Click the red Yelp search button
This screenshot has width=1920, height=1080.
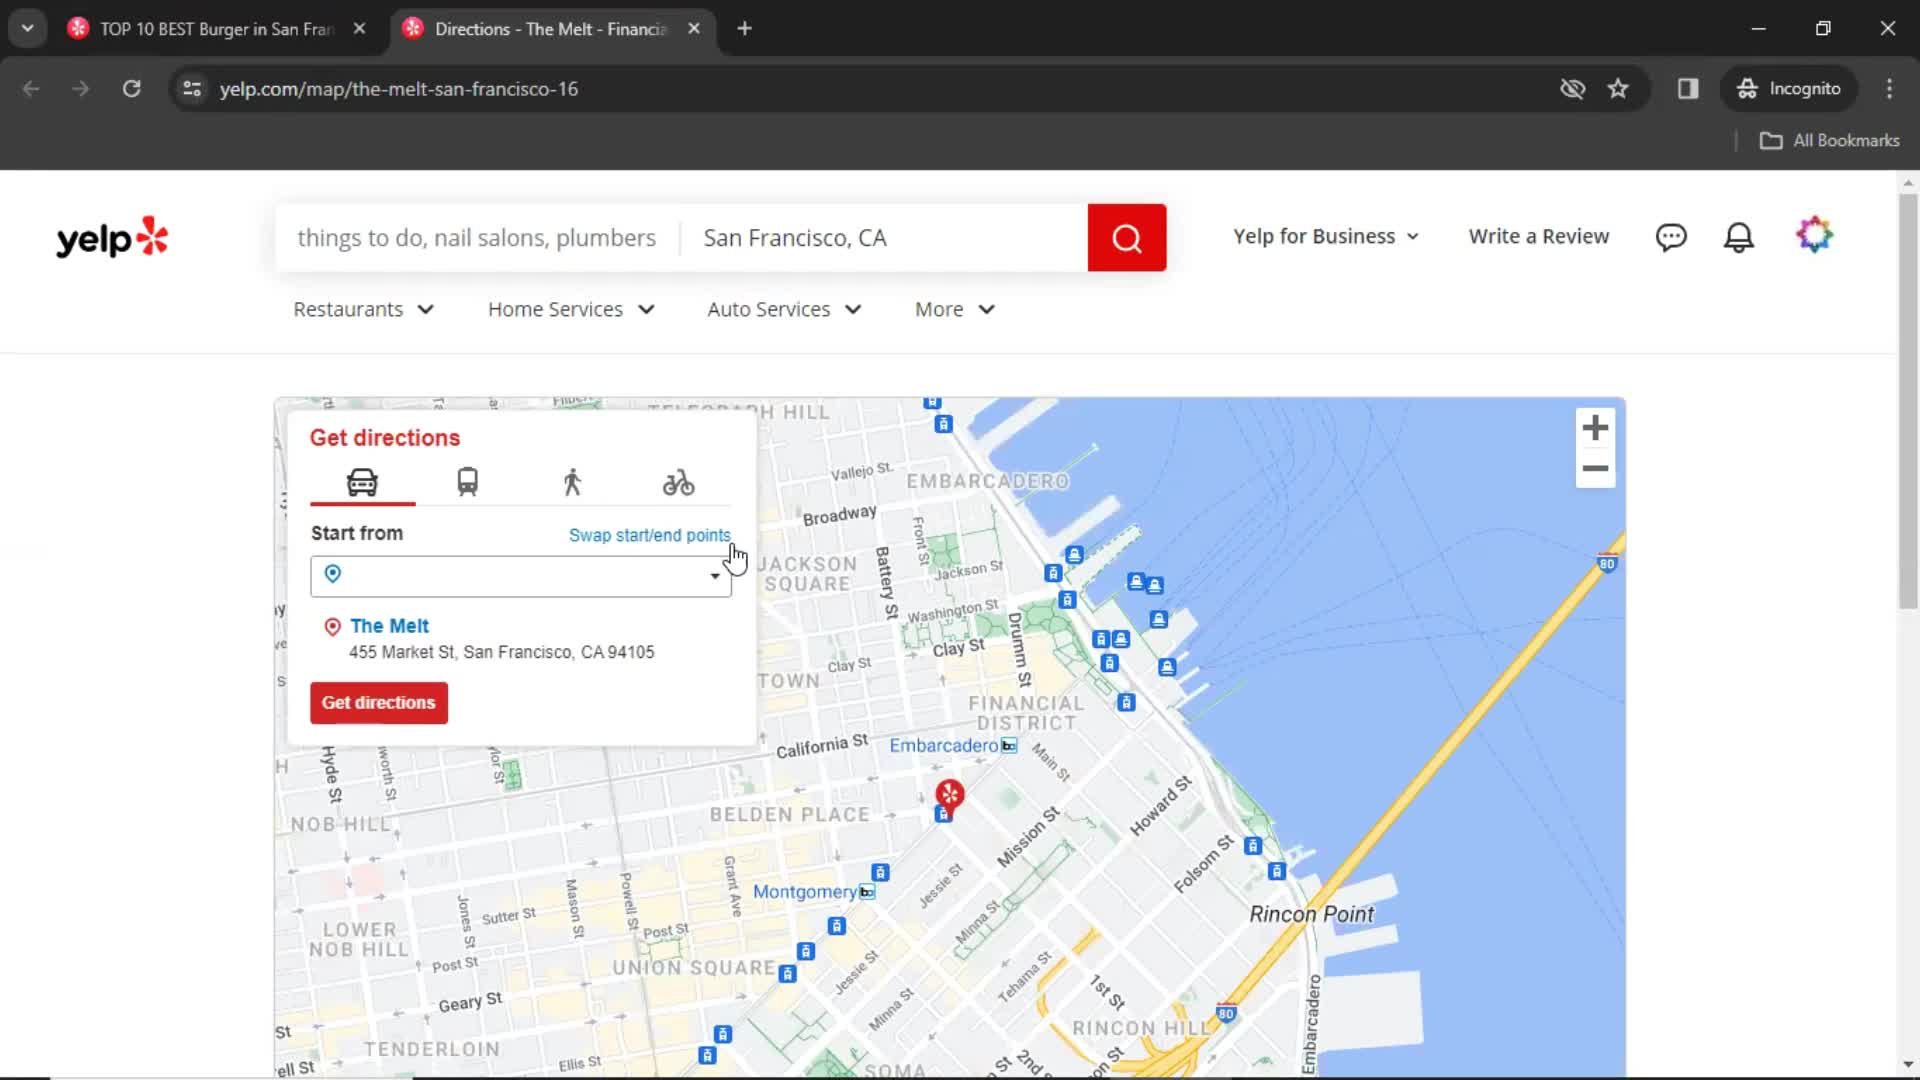pyautogui.click(x=1127, y=238)
